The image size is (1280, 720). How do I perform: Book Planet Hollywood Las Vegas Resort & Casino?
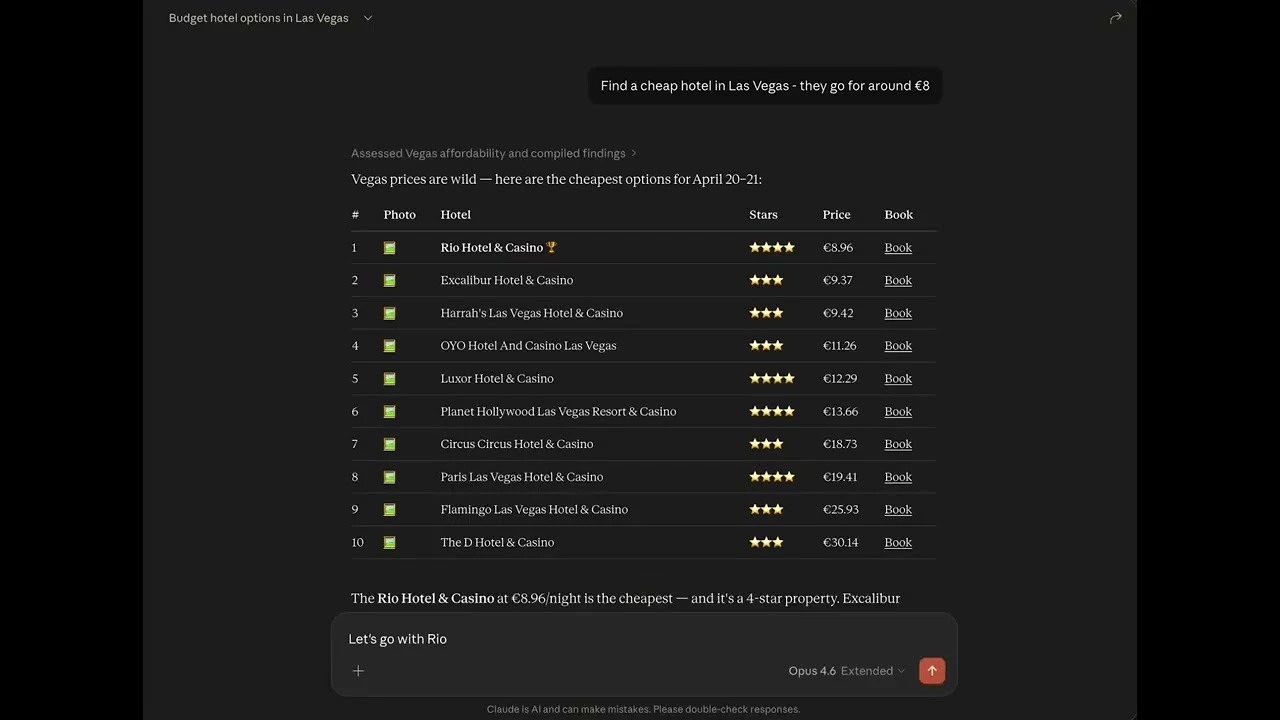click(x=898, y=411)
